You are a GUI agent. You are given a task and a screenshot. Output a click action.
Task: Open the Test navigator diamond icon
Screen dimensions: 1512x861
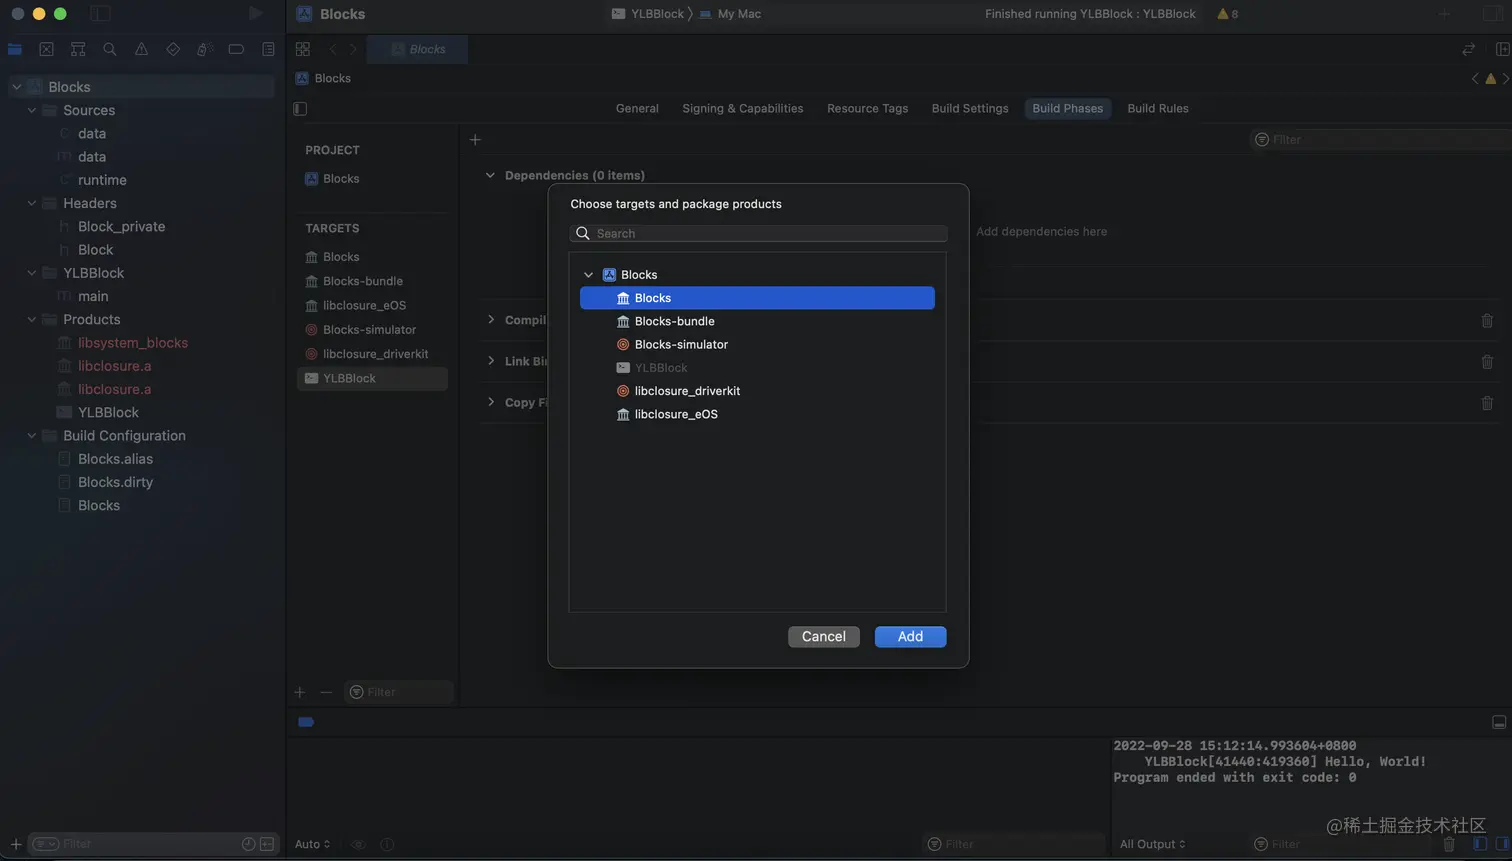pyautogui.click(x=173, y=49)
